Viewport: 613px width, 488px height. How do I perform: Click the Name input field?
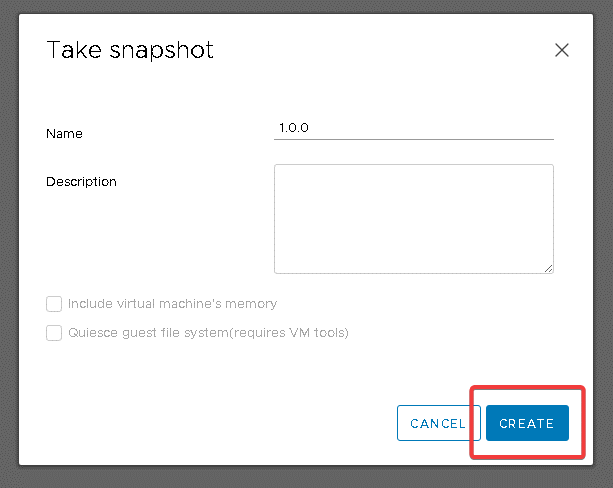click(x=413, y=128)
